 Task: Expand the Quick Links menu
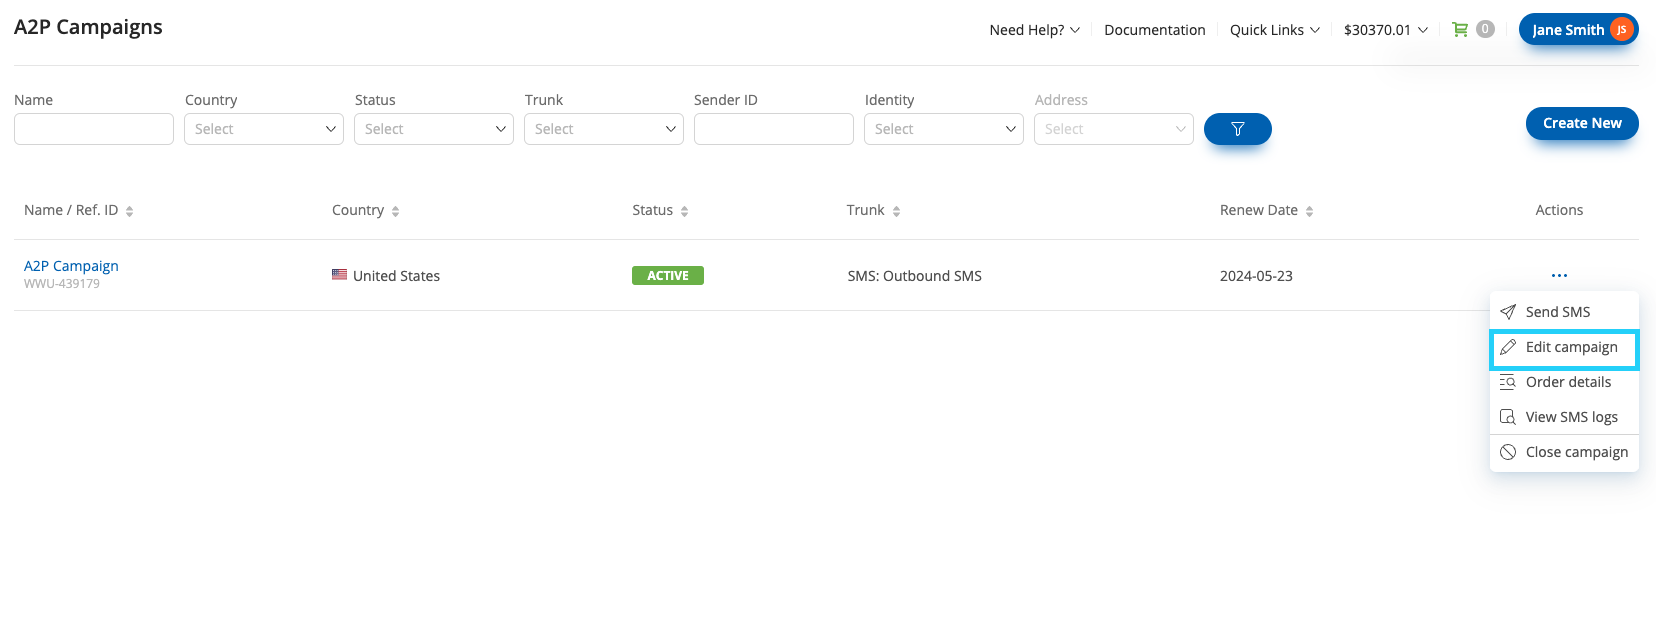1275,30
